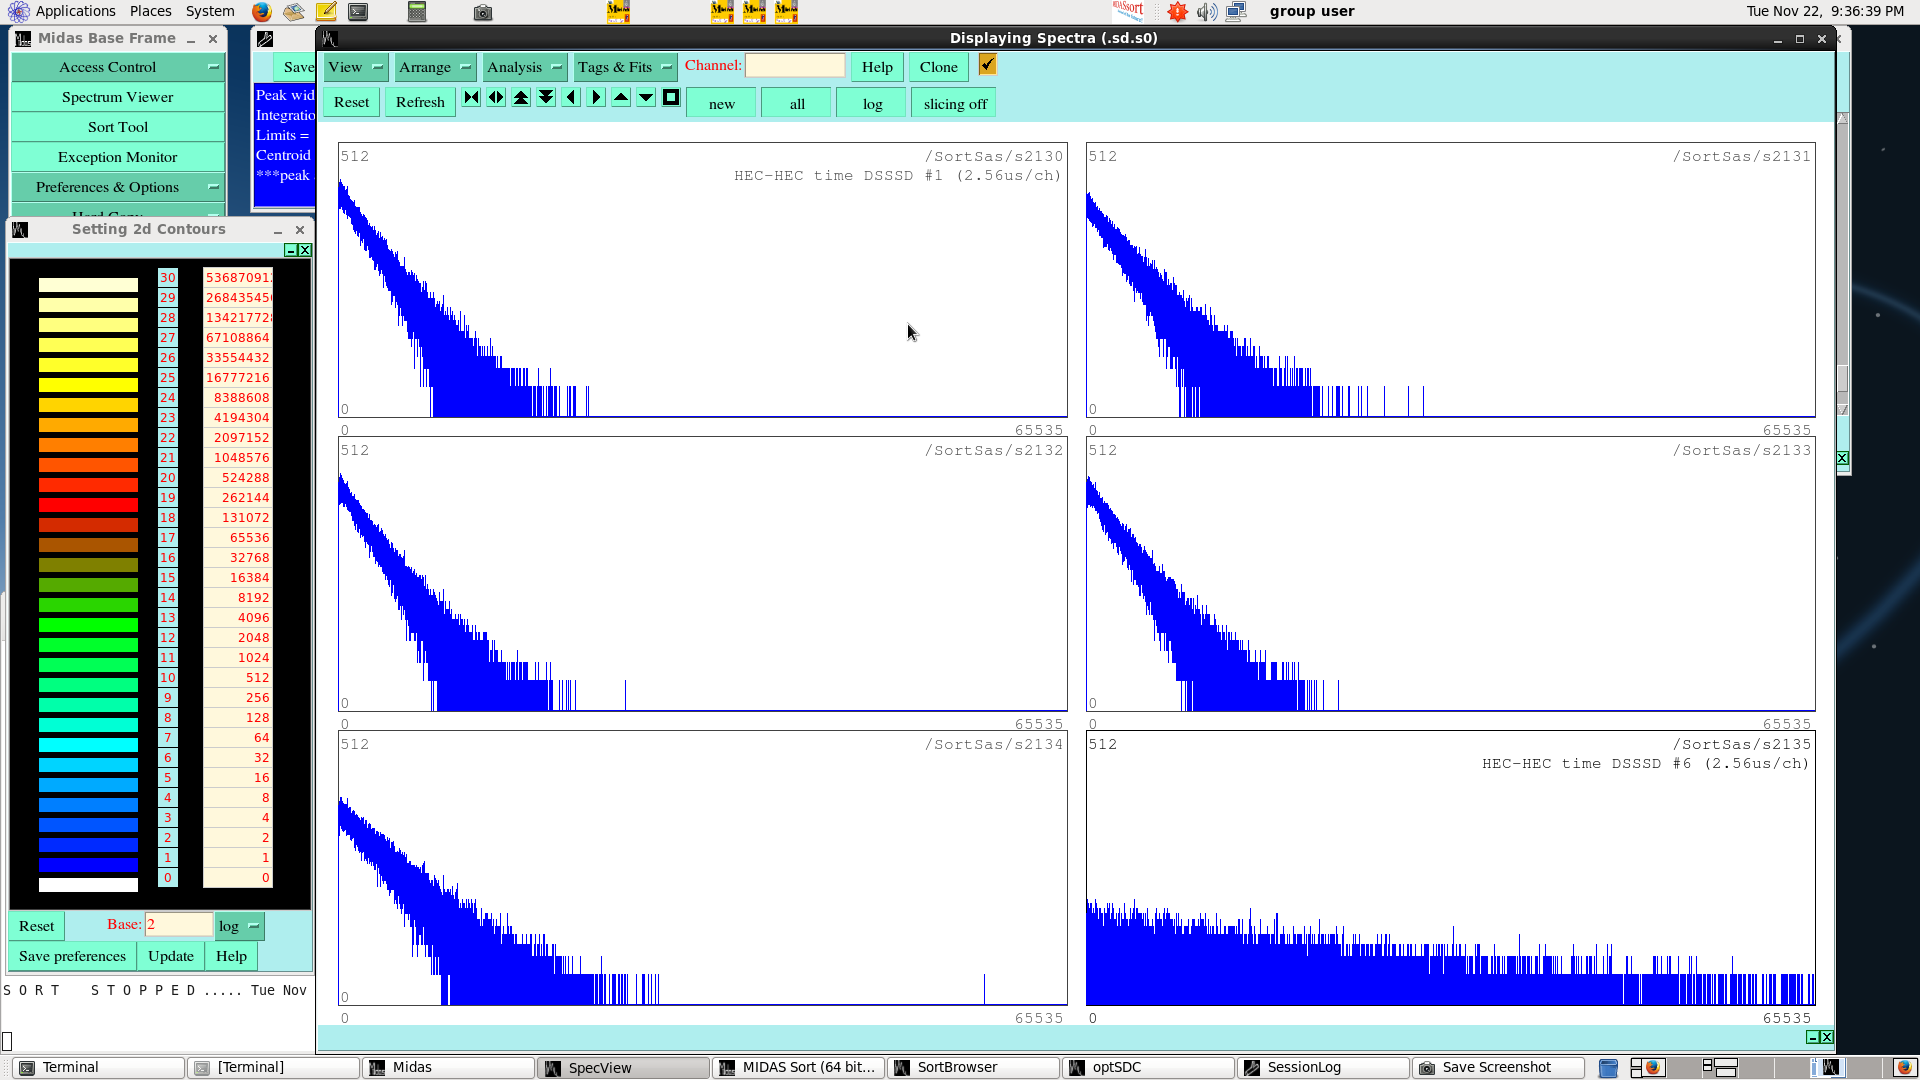Image resolution: width=1920 pixels, height=1080 pixels.
Task: Select contour level 19 red swatch
Action: pos(88,505)
